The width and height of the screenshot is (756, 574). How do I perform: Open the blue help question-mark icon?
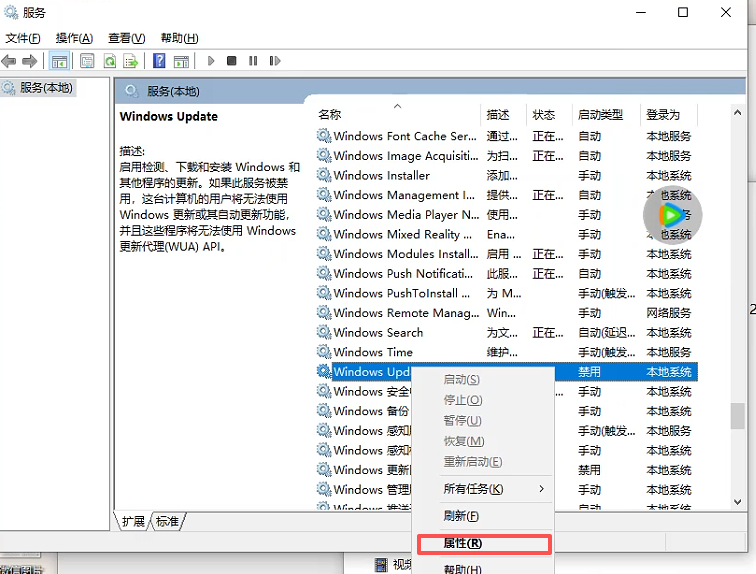159,61
